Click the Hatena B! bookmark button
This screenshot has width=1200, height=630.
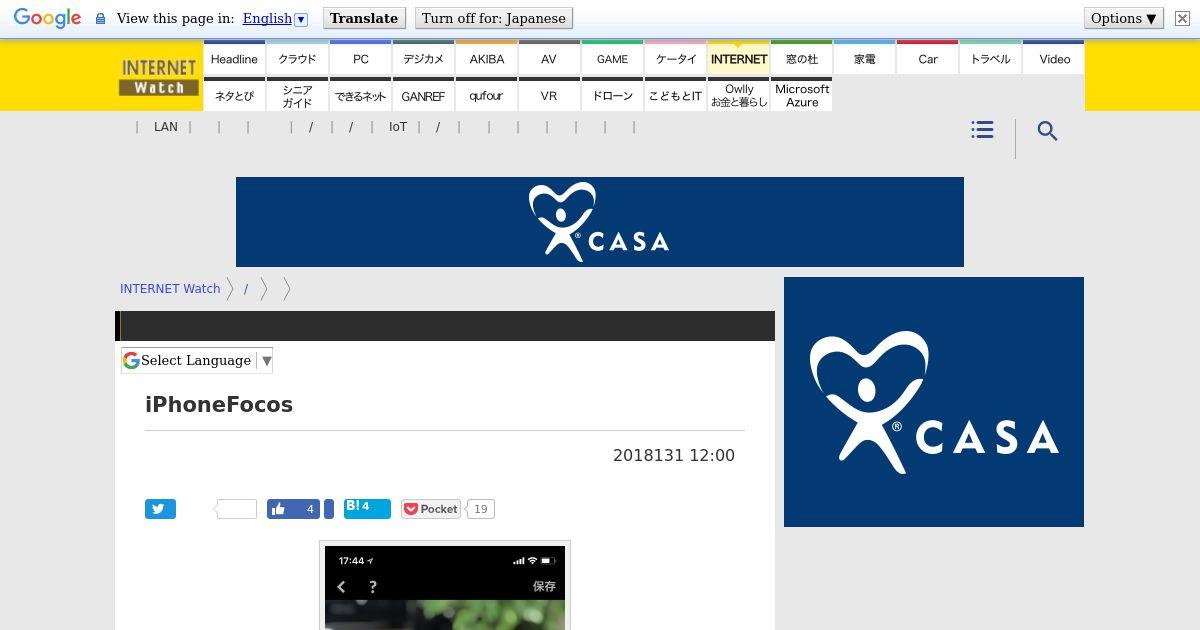(367, 508)
